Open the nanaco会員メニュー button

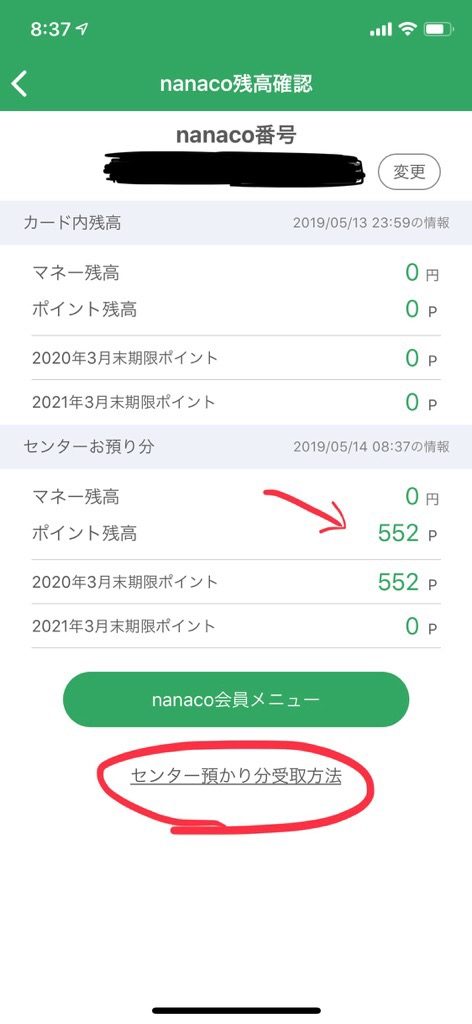236,699
